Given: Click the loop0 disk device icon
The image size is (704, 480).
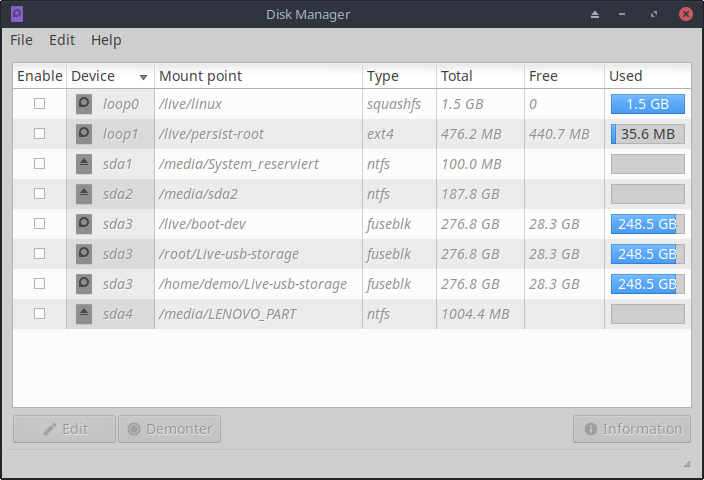Looking at the screenshot, I should (x=84, y=103).
